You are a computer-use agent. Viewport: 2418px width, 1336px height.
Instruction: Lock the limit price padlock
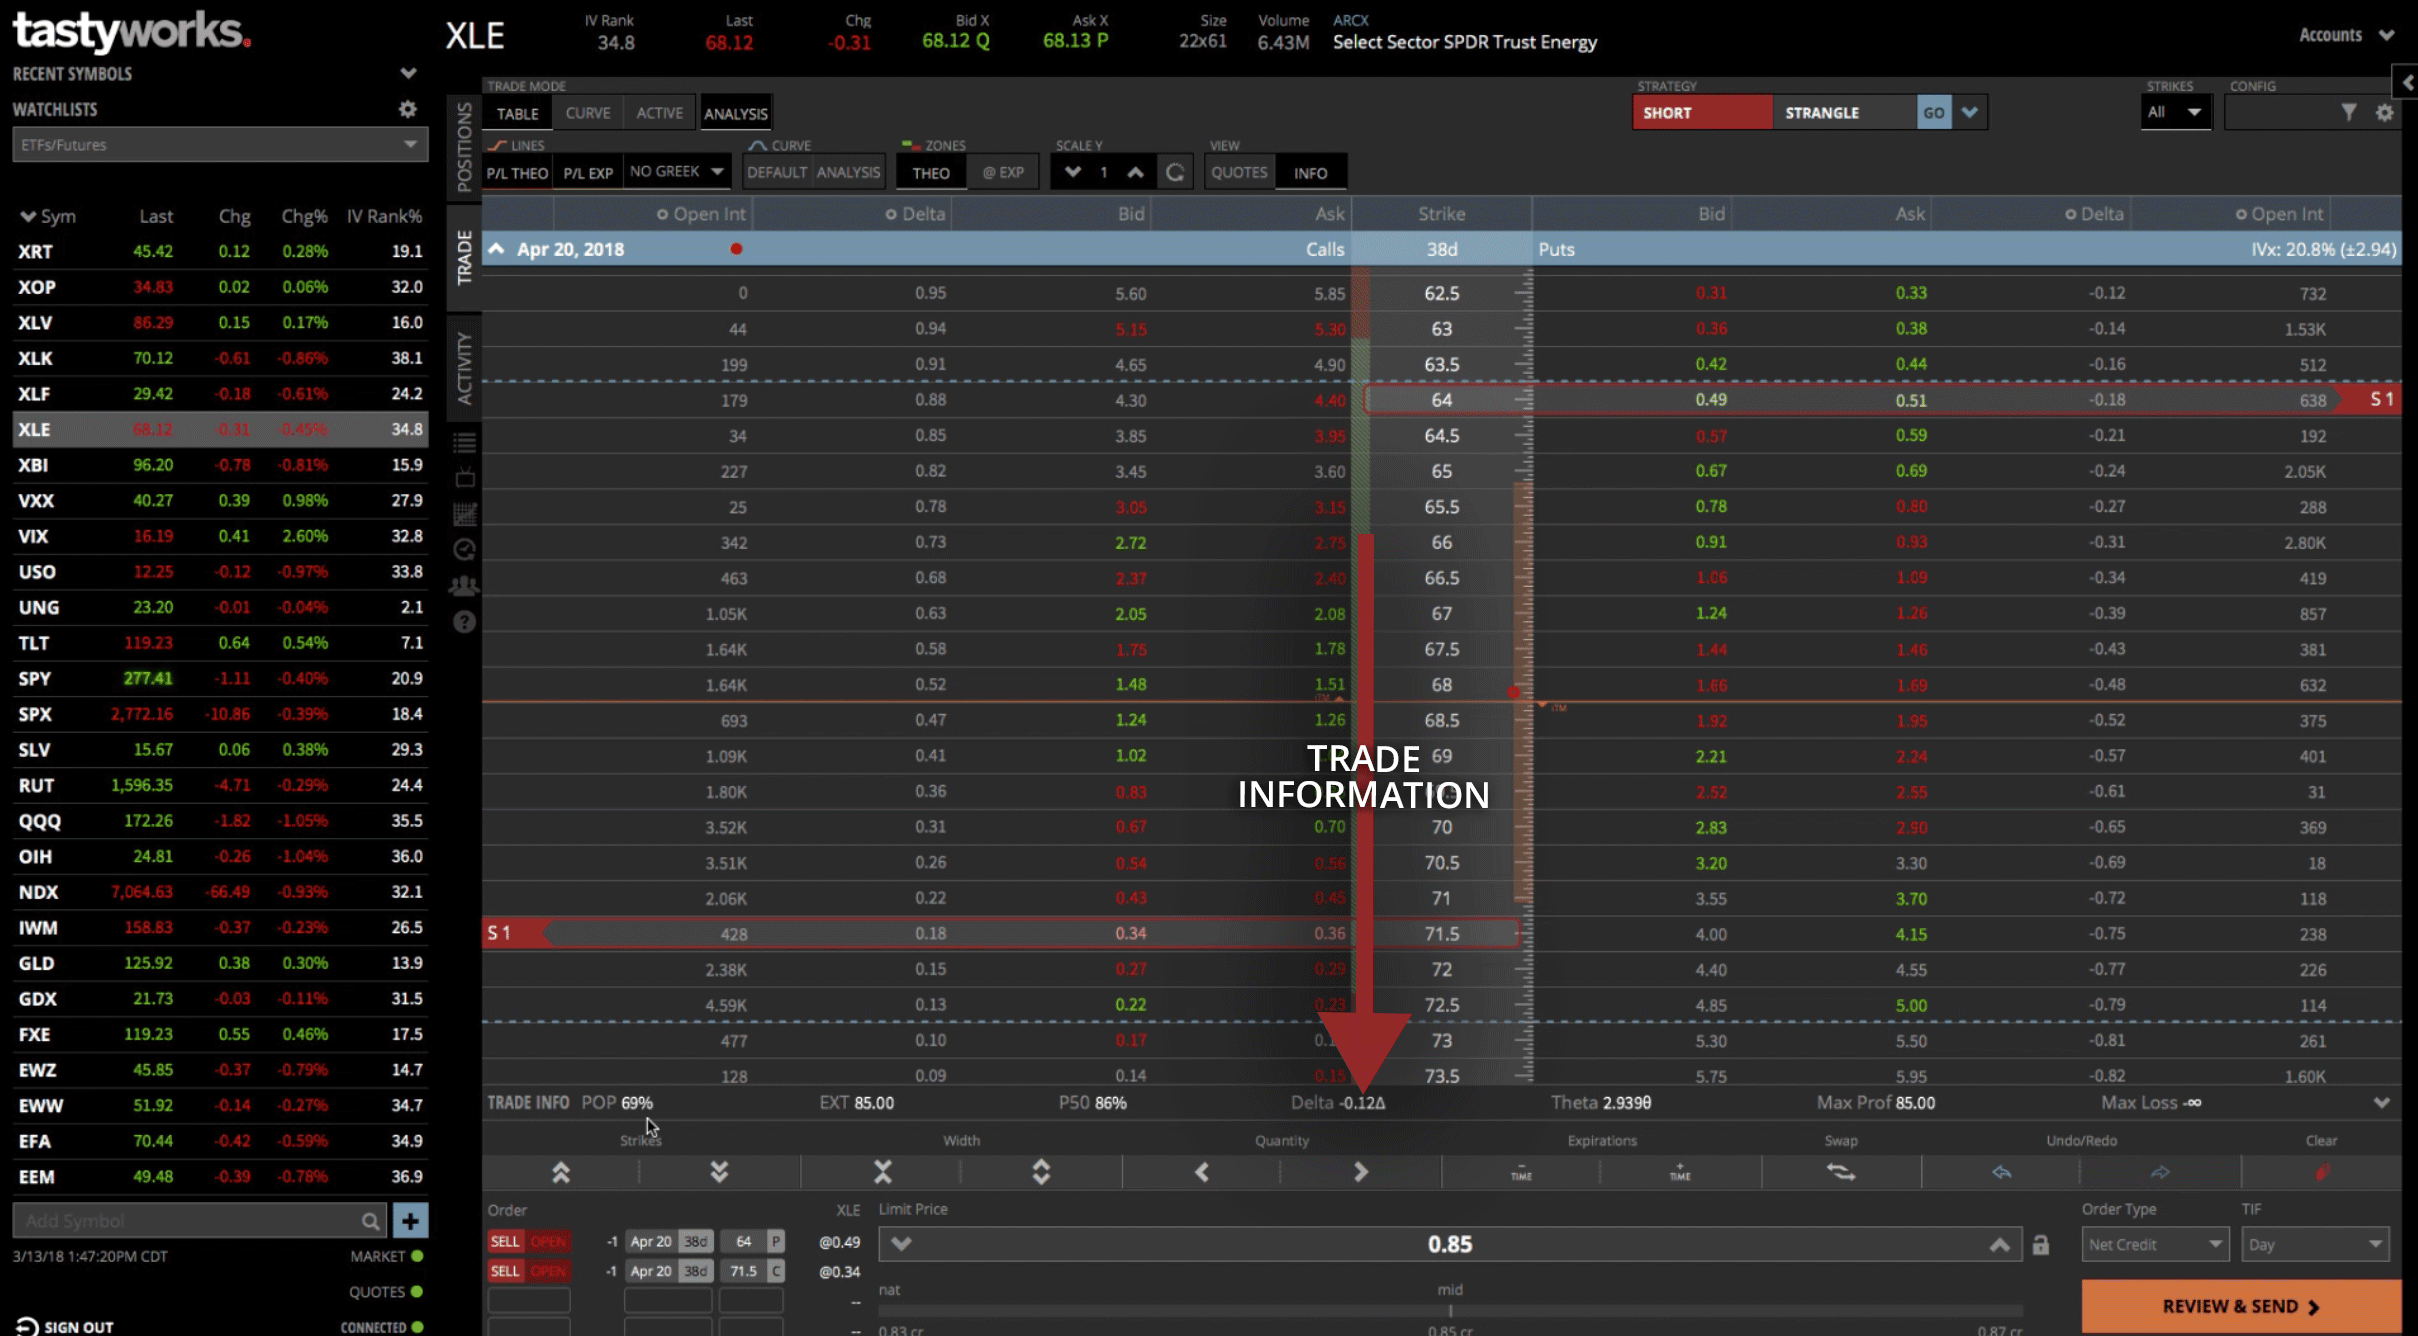tap(2041, 1245)
